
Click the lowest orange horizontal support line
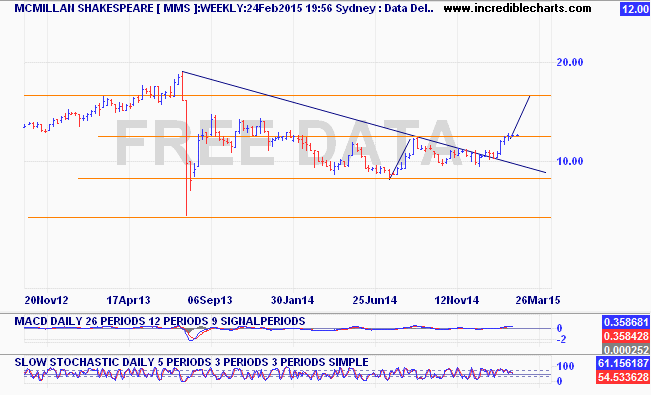click(289, 217)
